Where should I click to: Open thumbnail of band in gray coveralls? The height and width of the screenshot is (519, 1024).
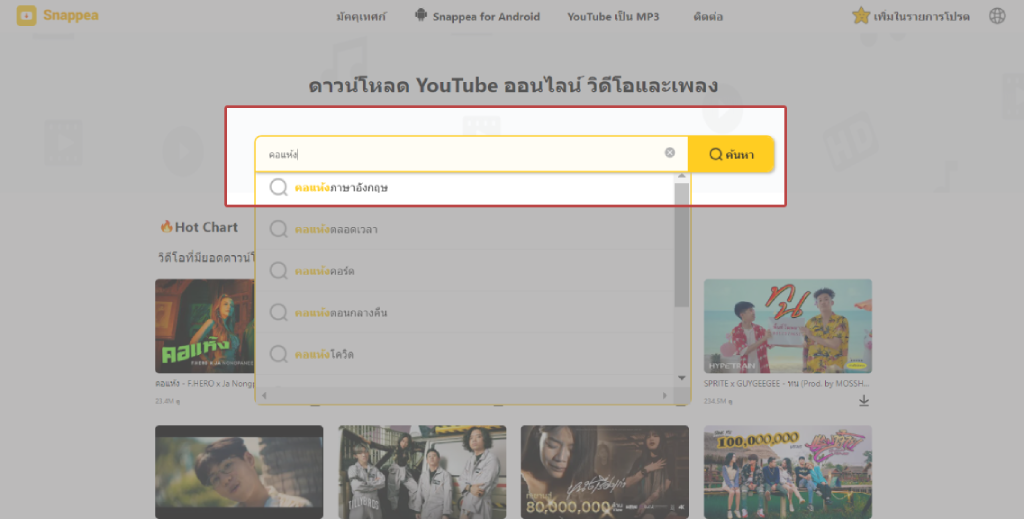422,472
